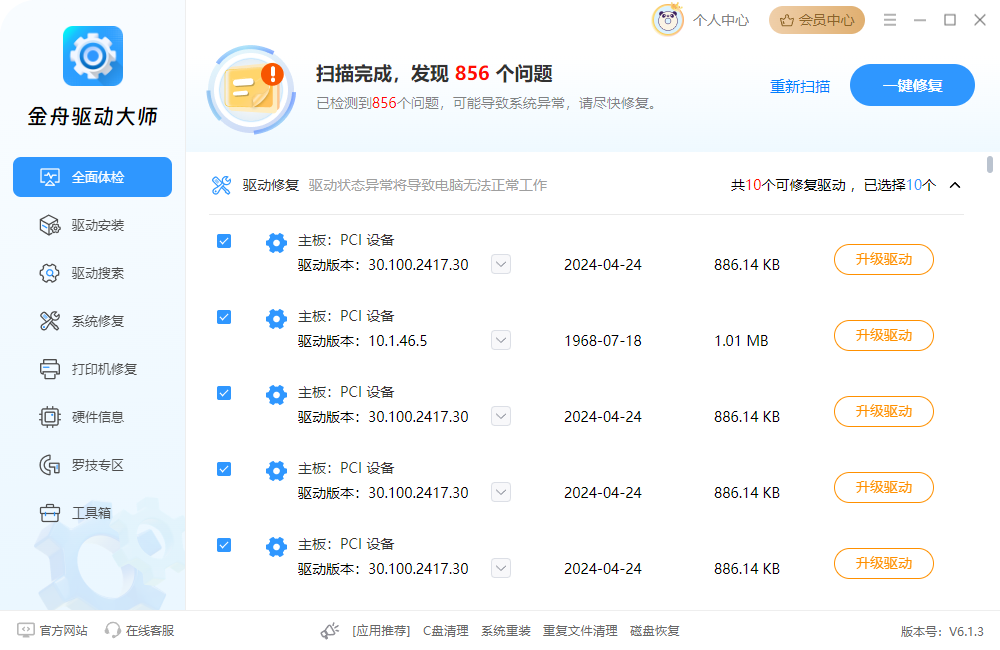Uncheck the third PCI 设备 row checkbox
Viewport: 1000px width, 650px height.
coord(224,393)
